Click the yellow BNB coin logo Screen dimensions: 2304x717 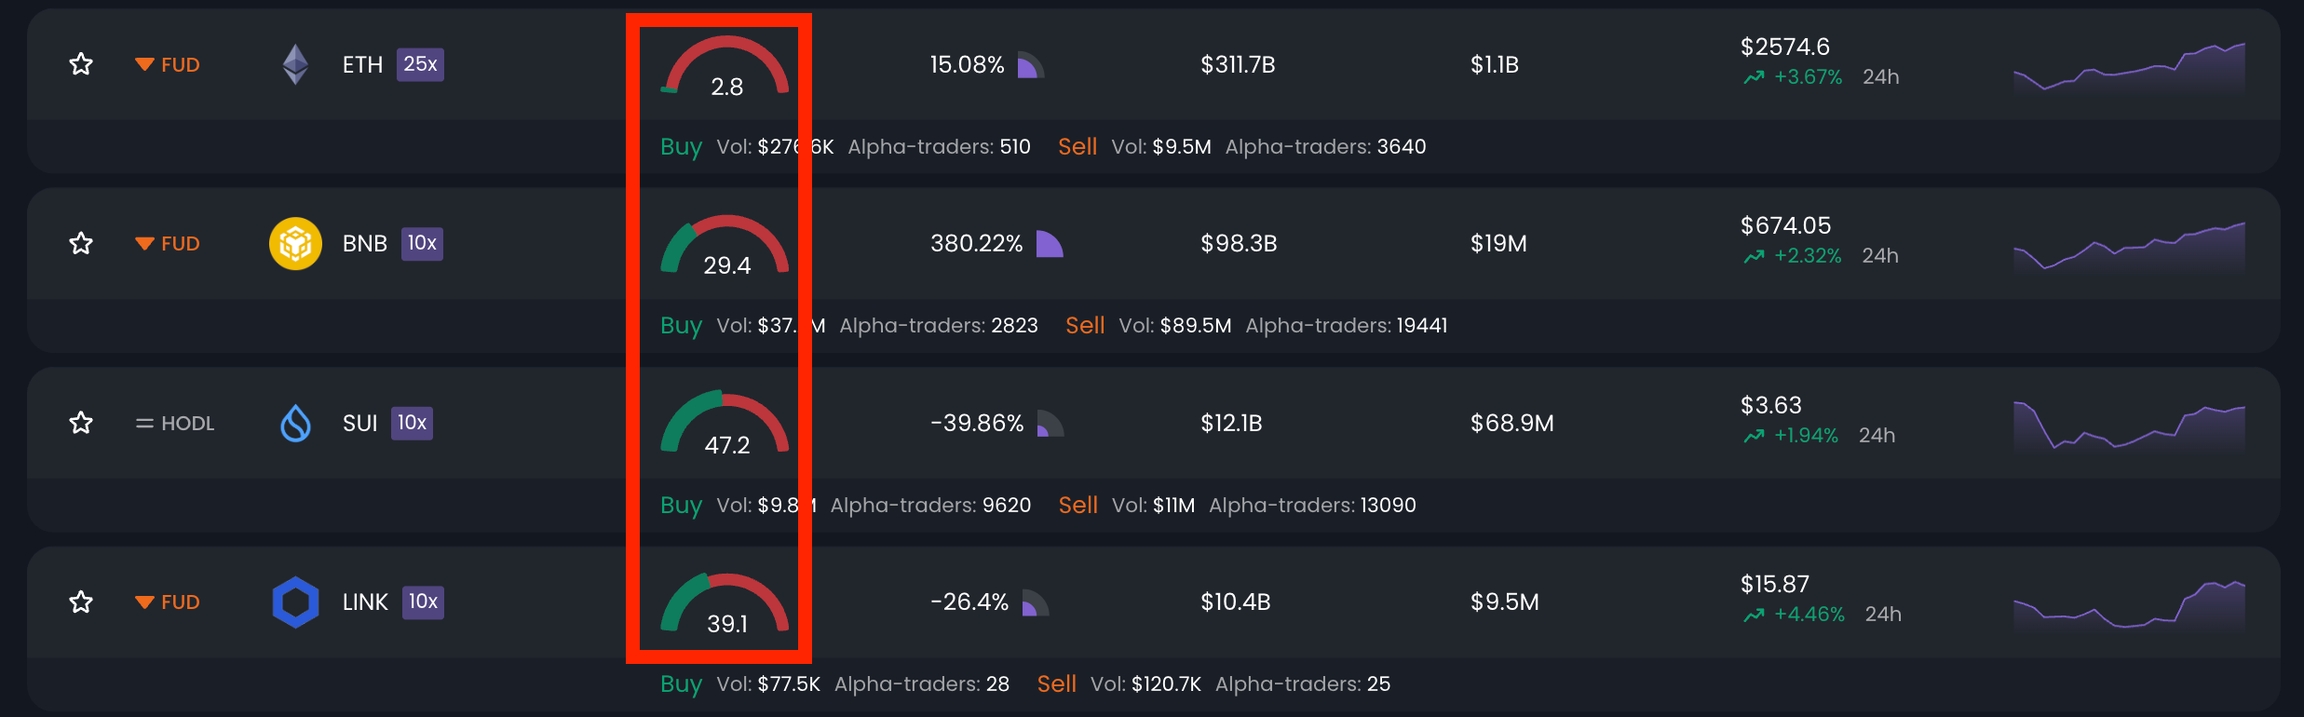295,244
